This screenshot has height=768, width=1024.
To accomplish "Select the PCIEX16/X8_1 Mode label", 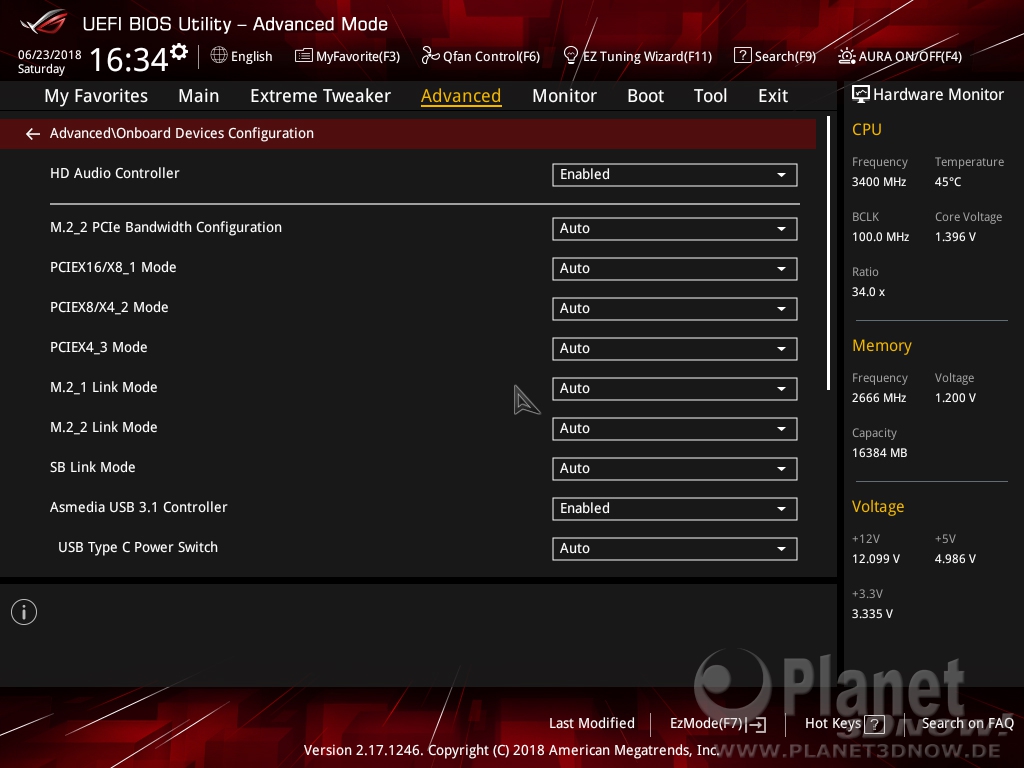I will click(x=113, y=268).
